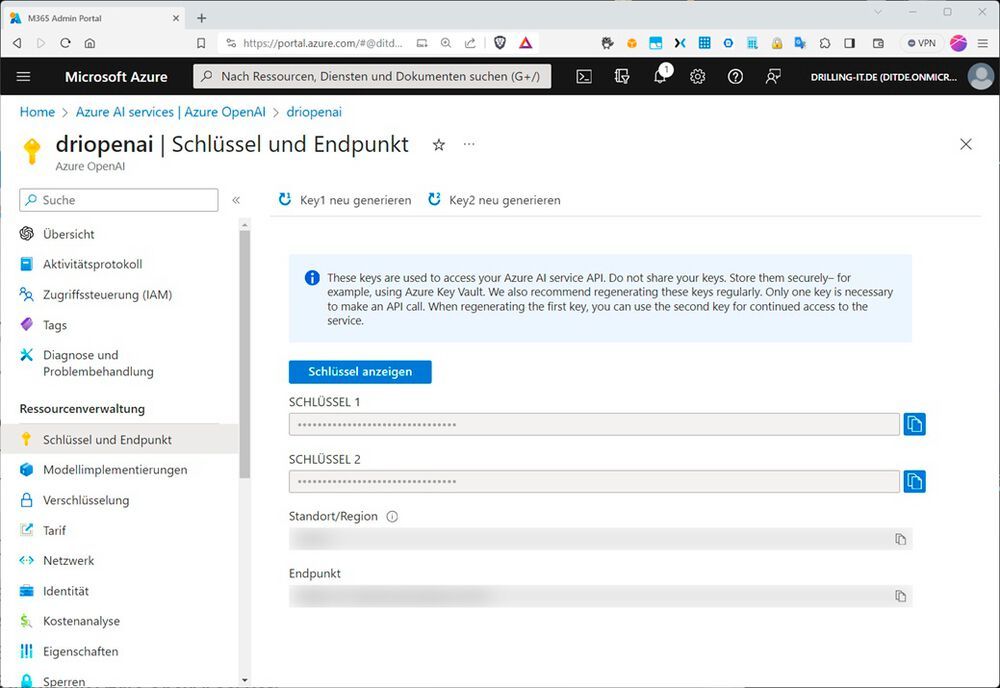
Task: Open the browser main menu
Action: tap(983, 43)
